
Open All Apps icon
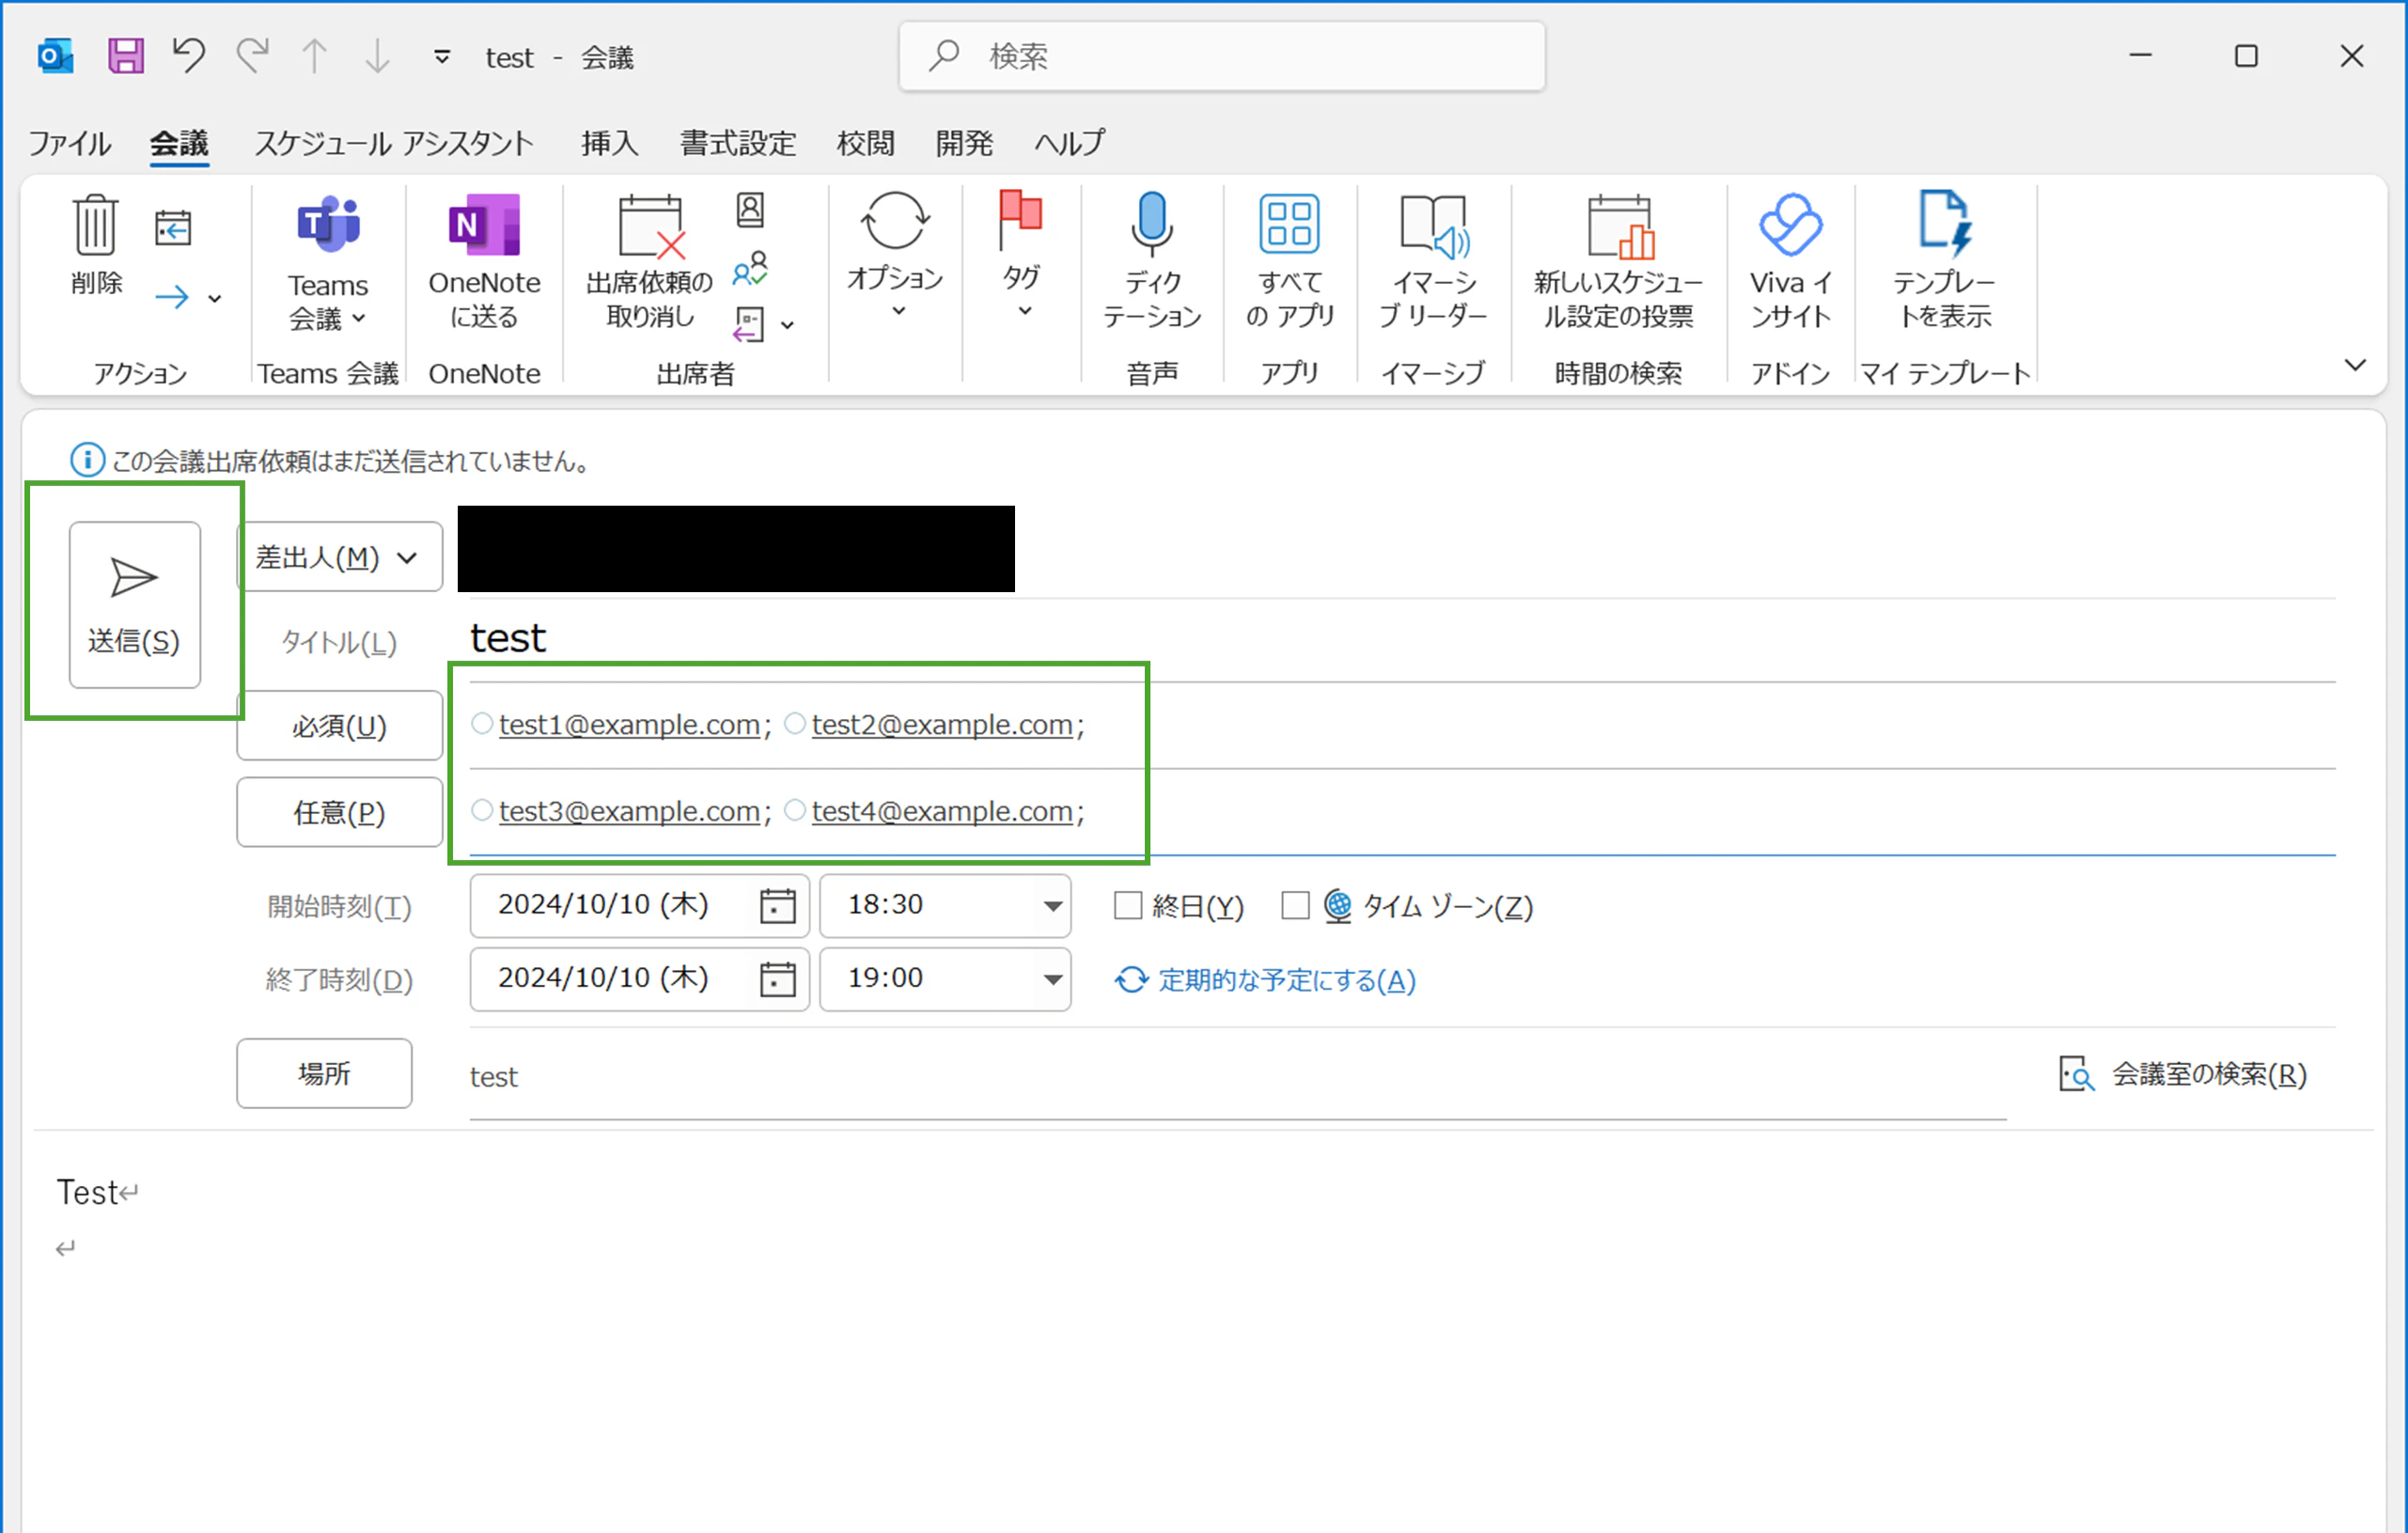pyautogui.click(x=1289, y=262)
